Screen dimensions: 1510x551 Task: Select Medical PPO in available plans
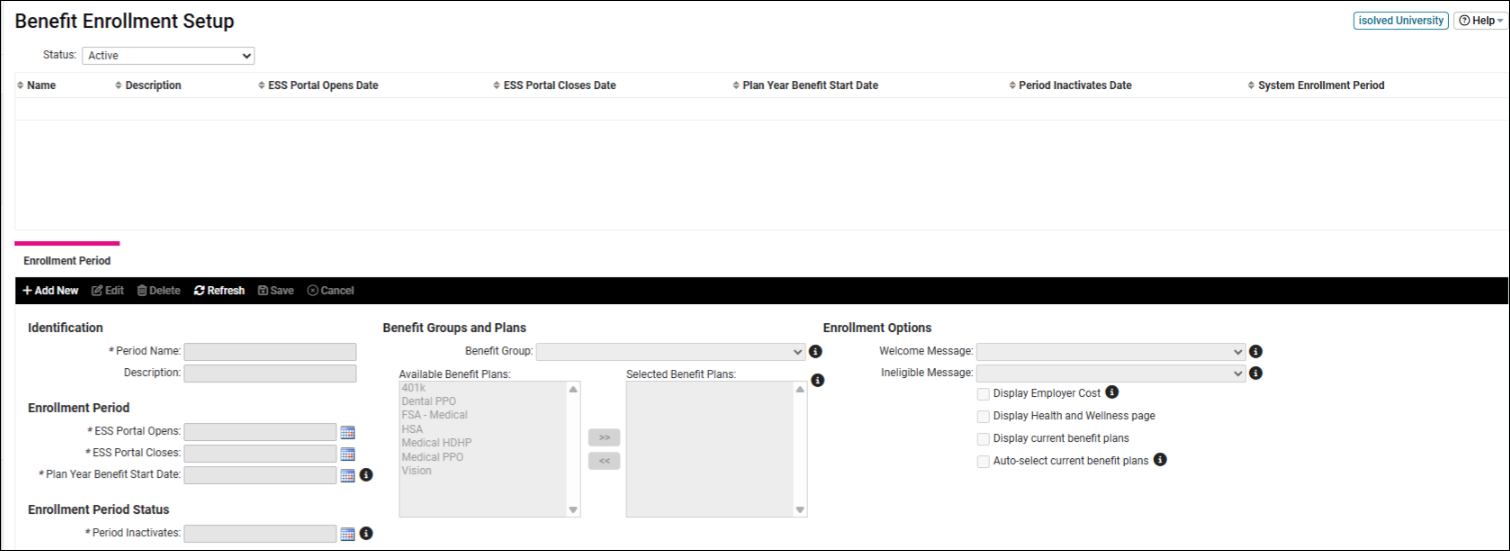432,457
